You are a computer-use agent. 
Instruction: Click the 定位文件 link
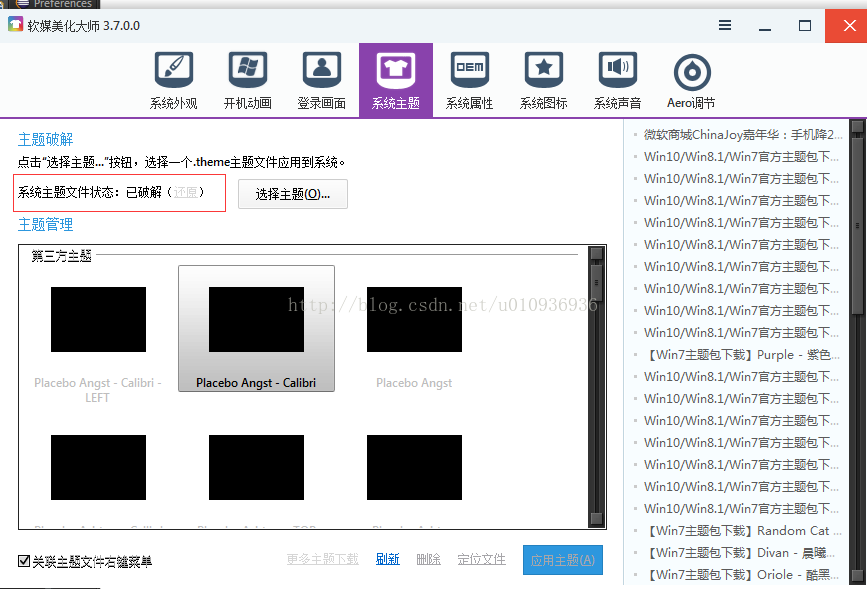[481, 559]
